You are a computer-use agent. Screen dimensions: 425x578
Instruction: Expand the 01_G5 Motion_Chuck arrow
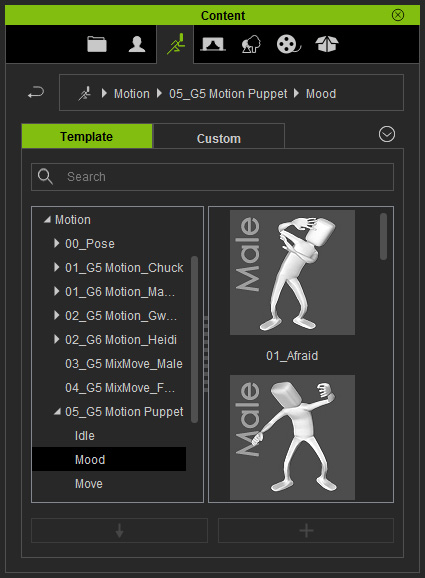coord(56,267)
